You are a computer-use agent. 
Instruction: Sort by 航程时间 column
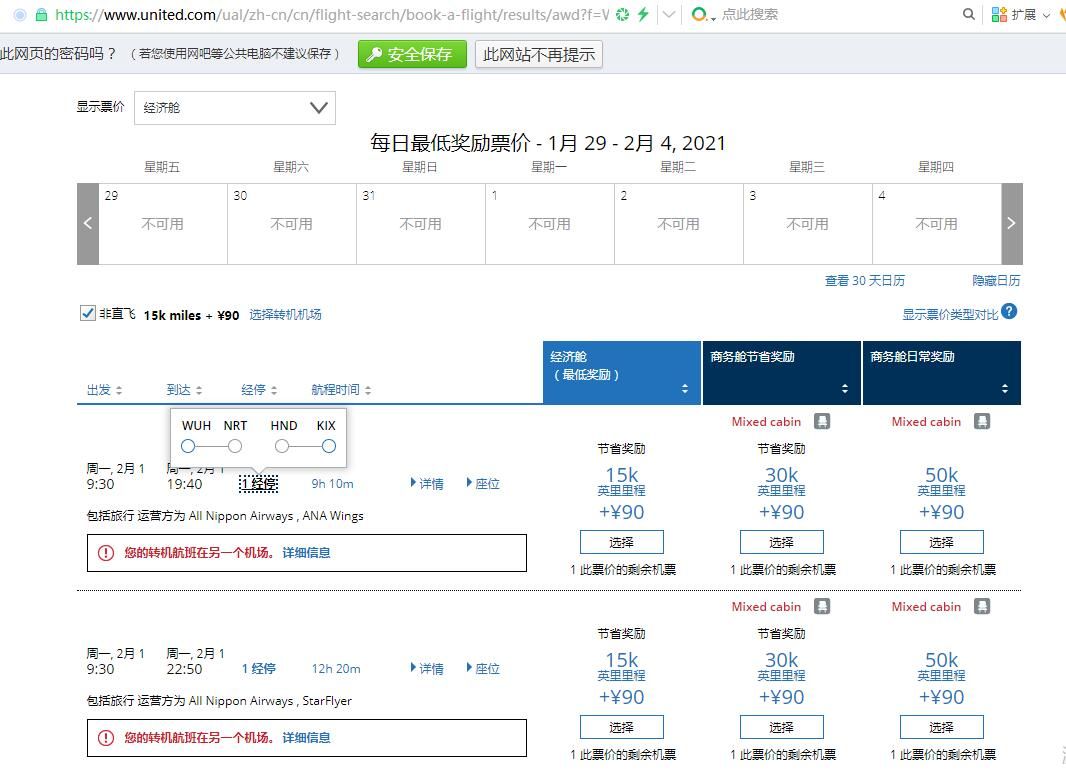(341, 389)
